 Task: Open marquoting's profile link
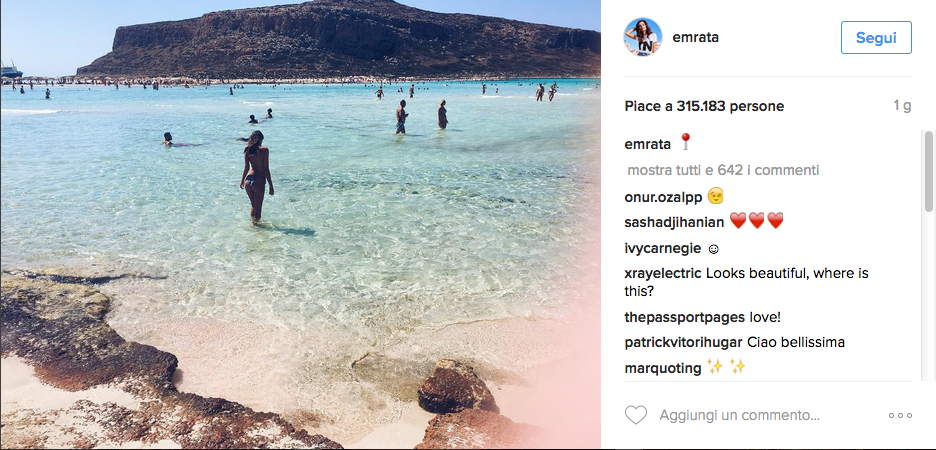(663, 368)
